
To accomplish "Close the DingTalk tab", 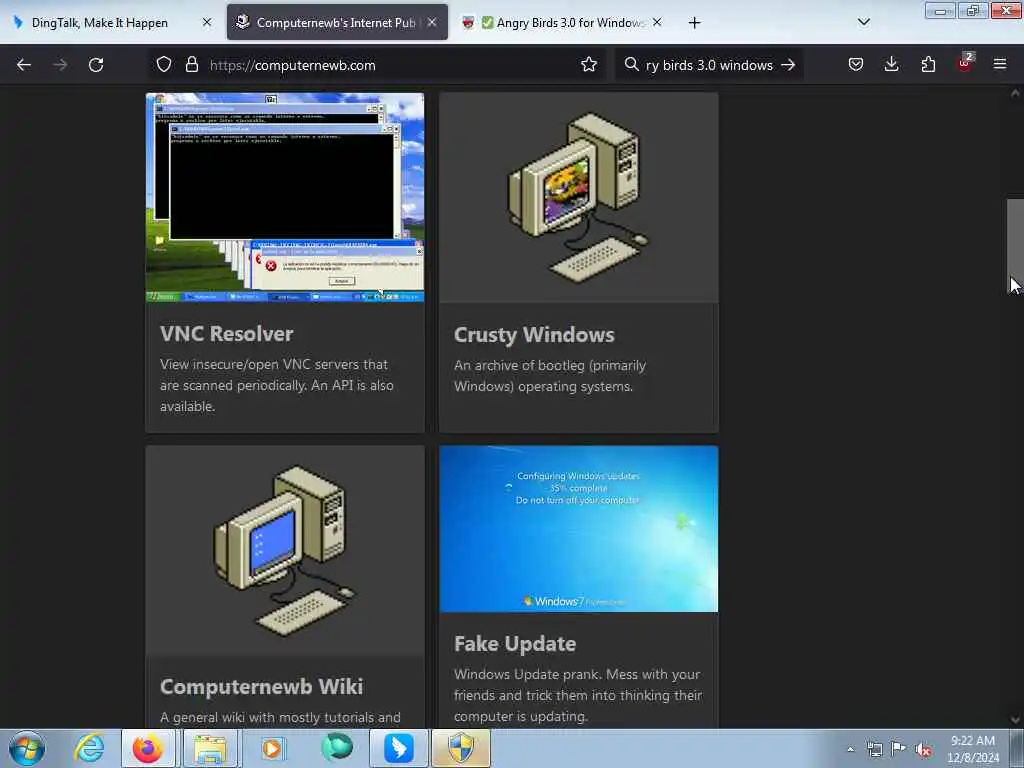I will pyautogui.click(x=207, y=22).
